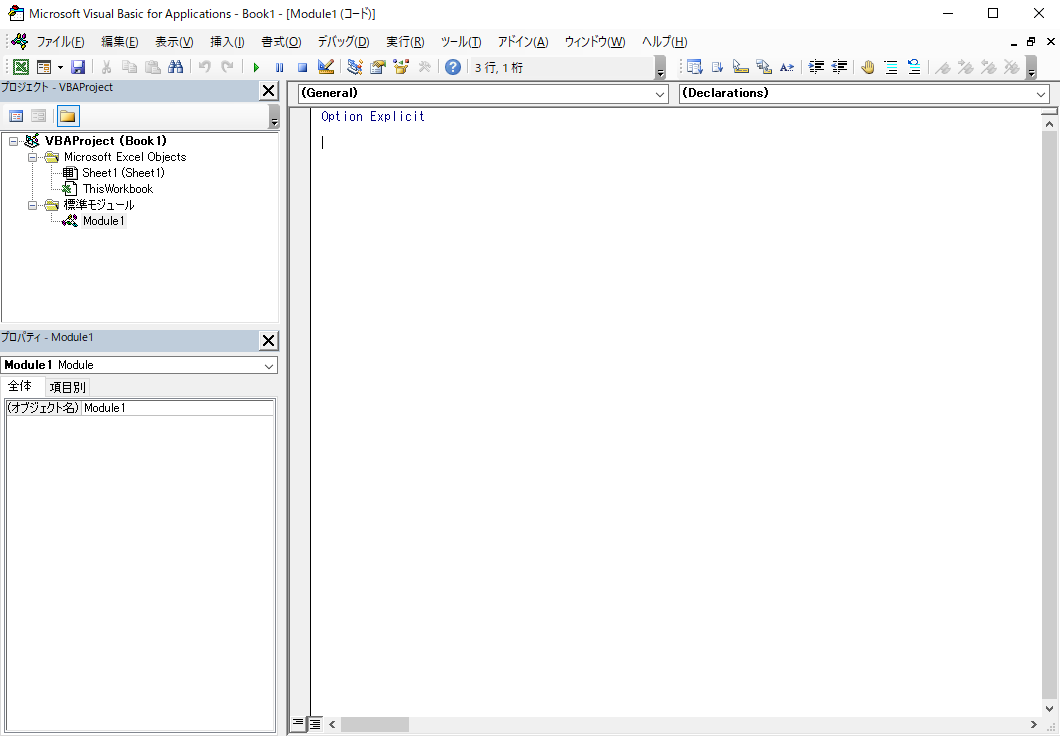The image size is (1060, 736).
Task: Collapse the VBAProject (Book1) tree node
Action: [x=14, y=141]
